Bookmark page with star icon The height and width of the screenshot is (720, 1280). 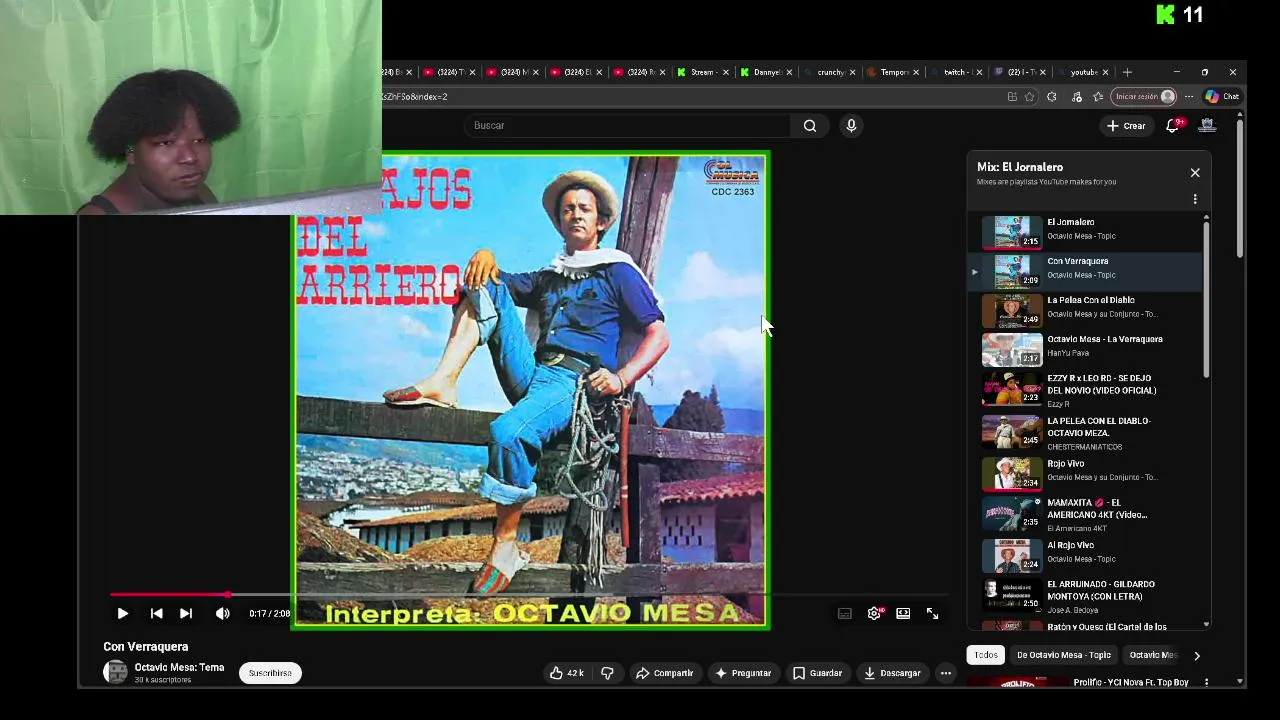[x=1030, y=97]
